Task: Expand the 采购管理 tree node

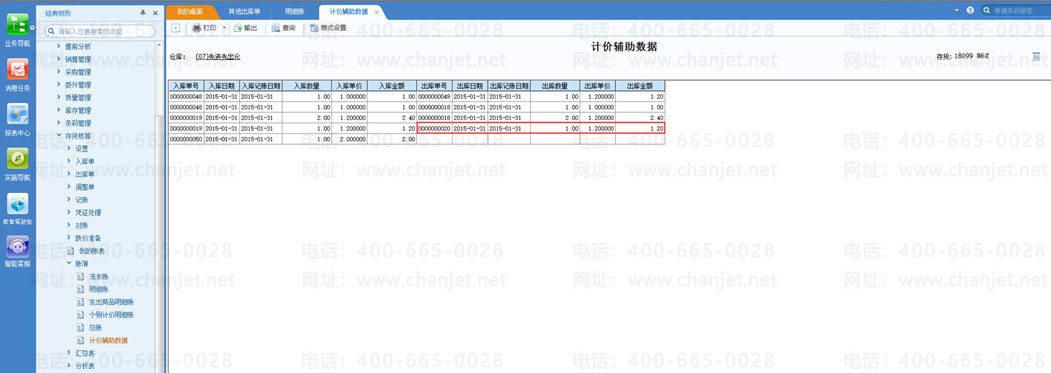Action: pos(59,72)
